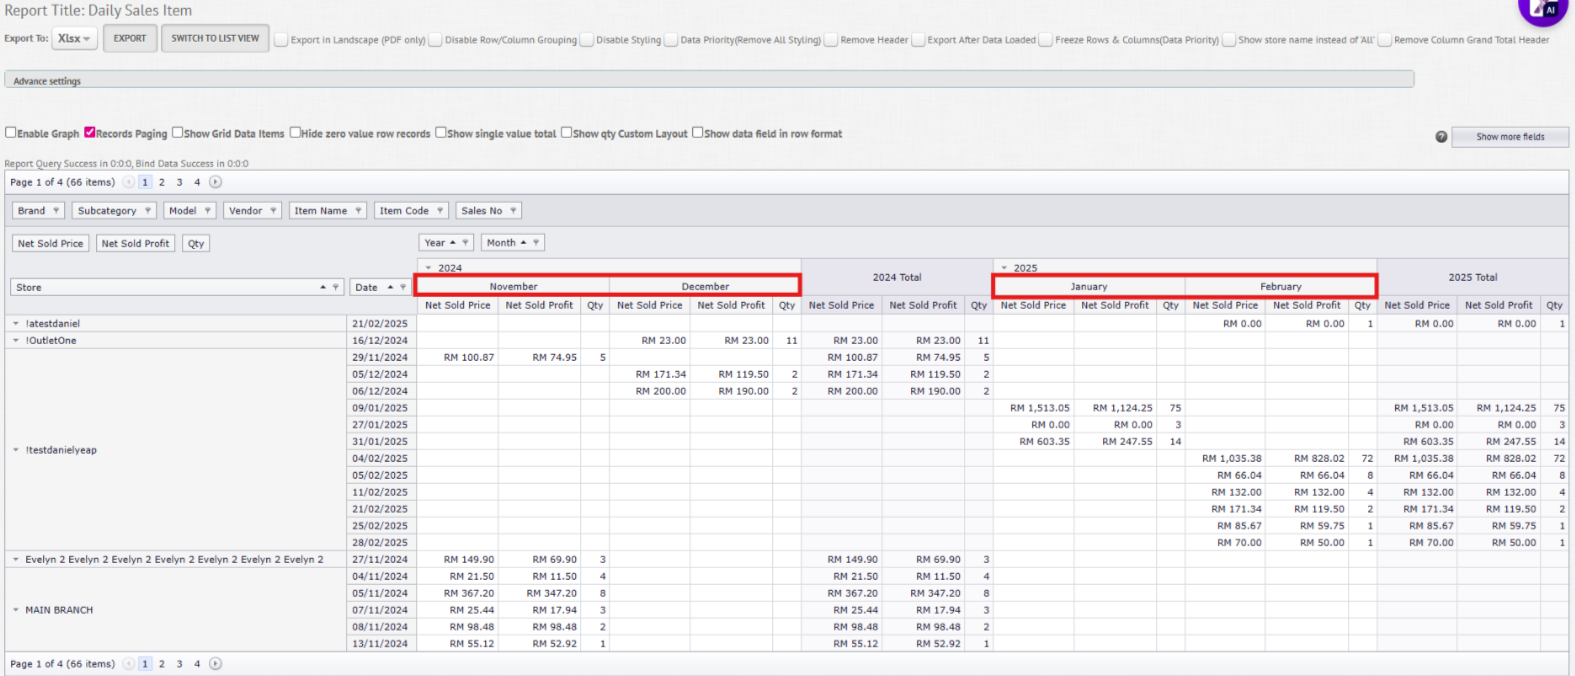The height and width of the screenshot is (676, 1575).
Task: Tick Export in Landscape (PDF only) checkbox
Action: (282, 40)
